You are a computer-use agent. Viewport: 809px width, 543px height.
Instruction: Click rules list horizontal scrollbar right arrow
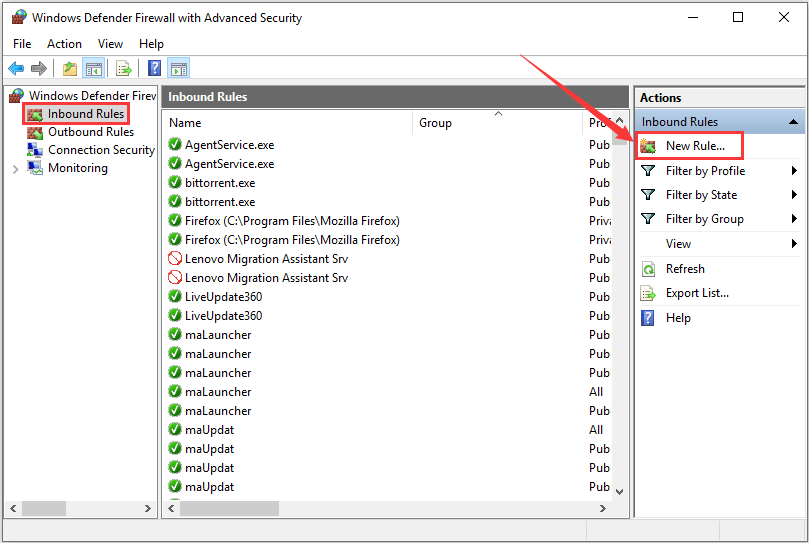[602, 508]
